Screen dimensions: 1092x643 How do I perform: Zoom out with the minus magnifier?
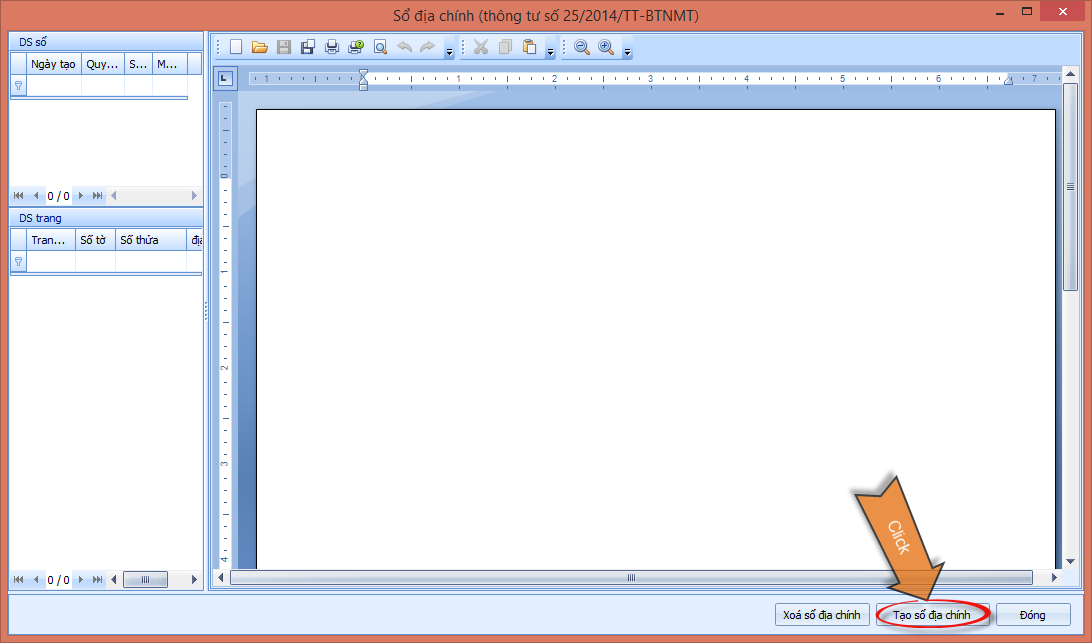pyautogui.click(x=582, y=47)
